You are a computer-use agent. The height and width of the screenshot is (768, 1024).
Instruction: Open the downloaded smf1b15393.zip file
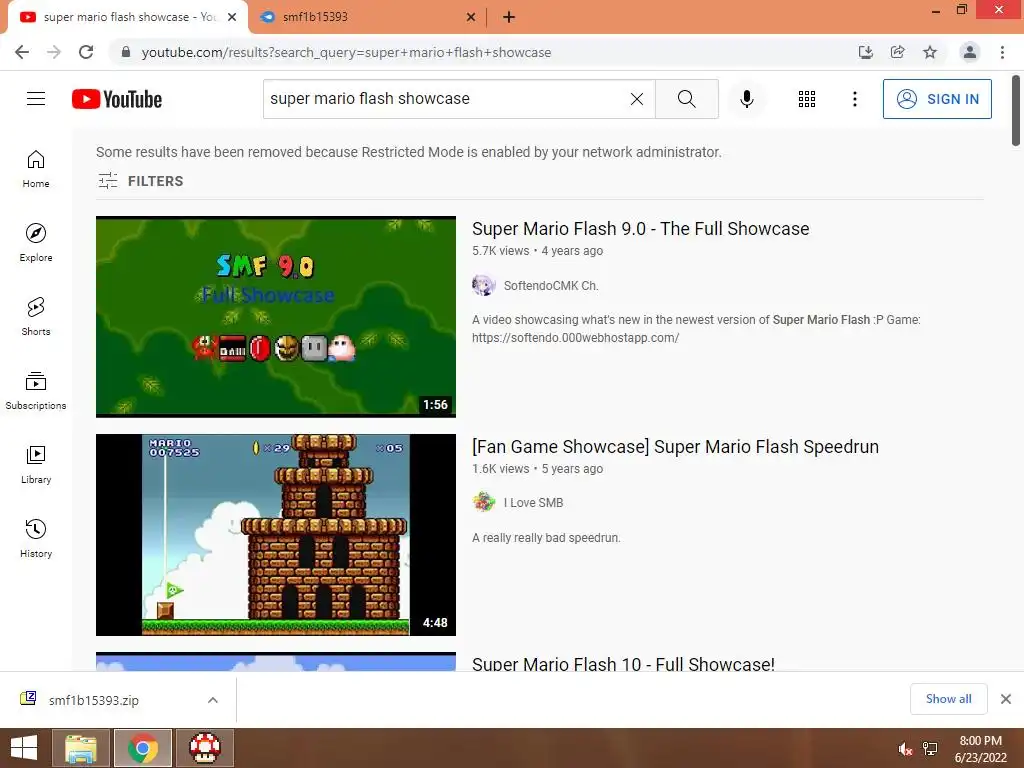93,700
